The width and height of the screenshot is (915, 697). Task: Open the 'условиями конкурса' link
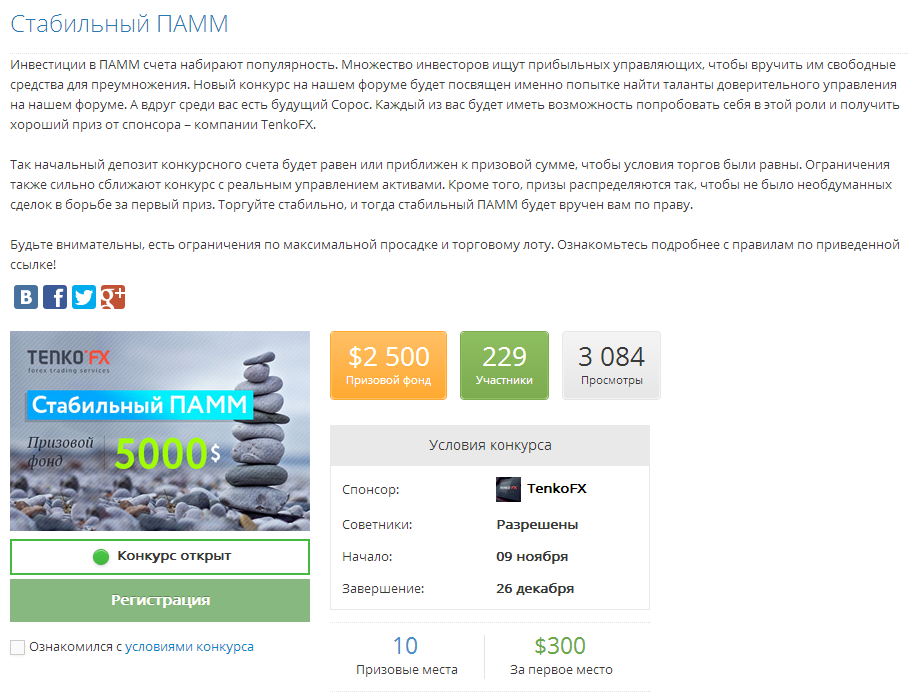click(x=189, y=647)
